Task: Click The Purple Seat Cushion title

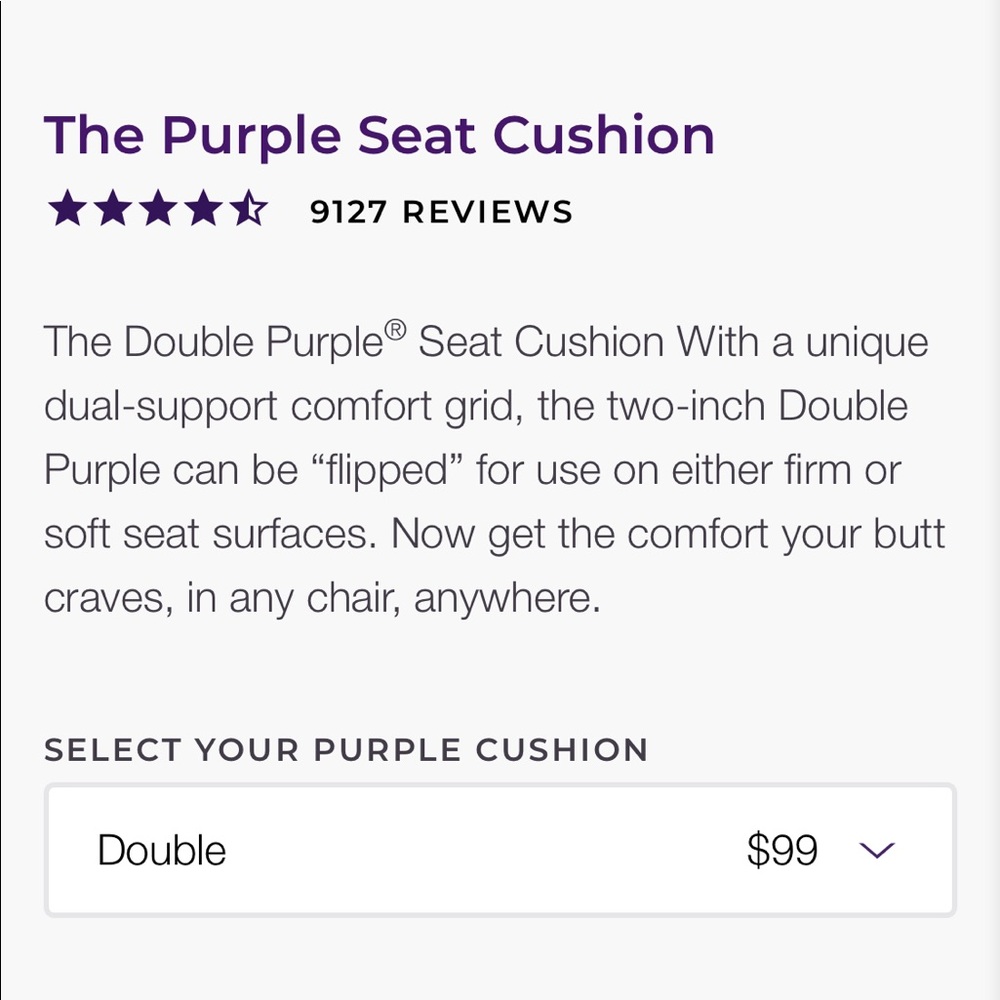Action: coord(378,134)
